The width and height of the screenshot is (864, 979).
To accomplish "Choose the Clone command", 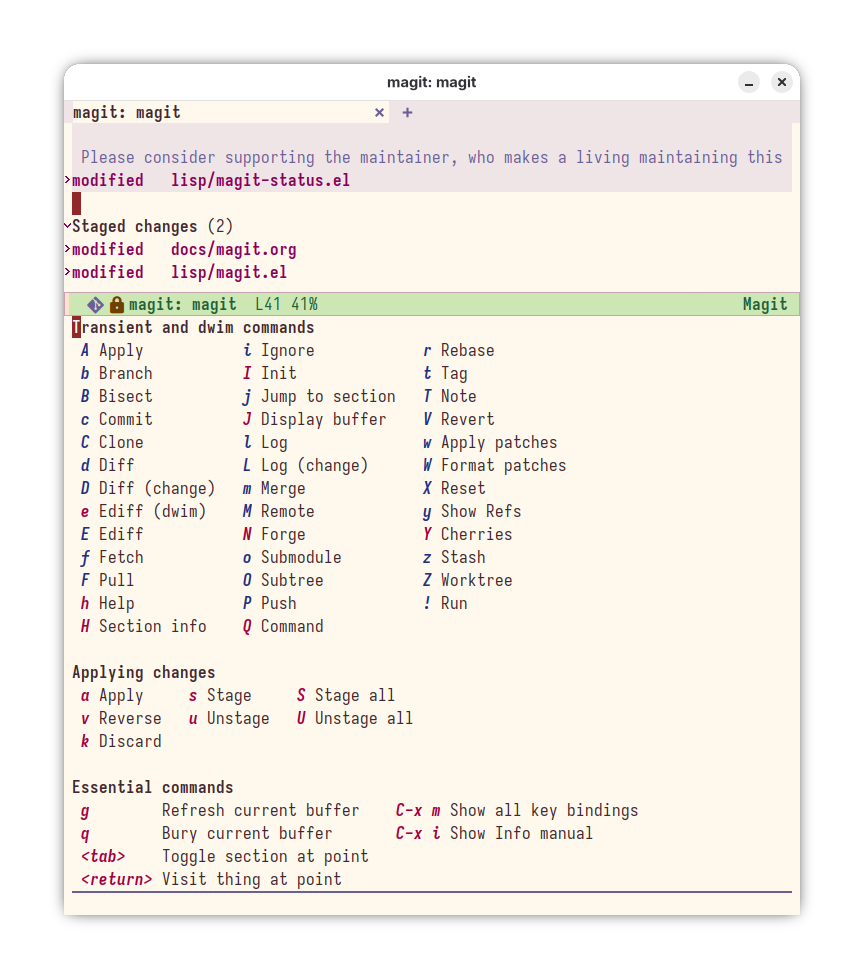I will (112, 443).
